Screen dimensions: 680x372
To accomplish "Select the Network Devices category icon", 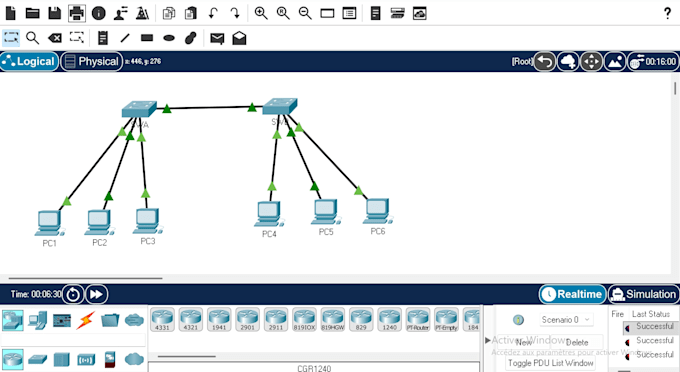I will (13, 320).
